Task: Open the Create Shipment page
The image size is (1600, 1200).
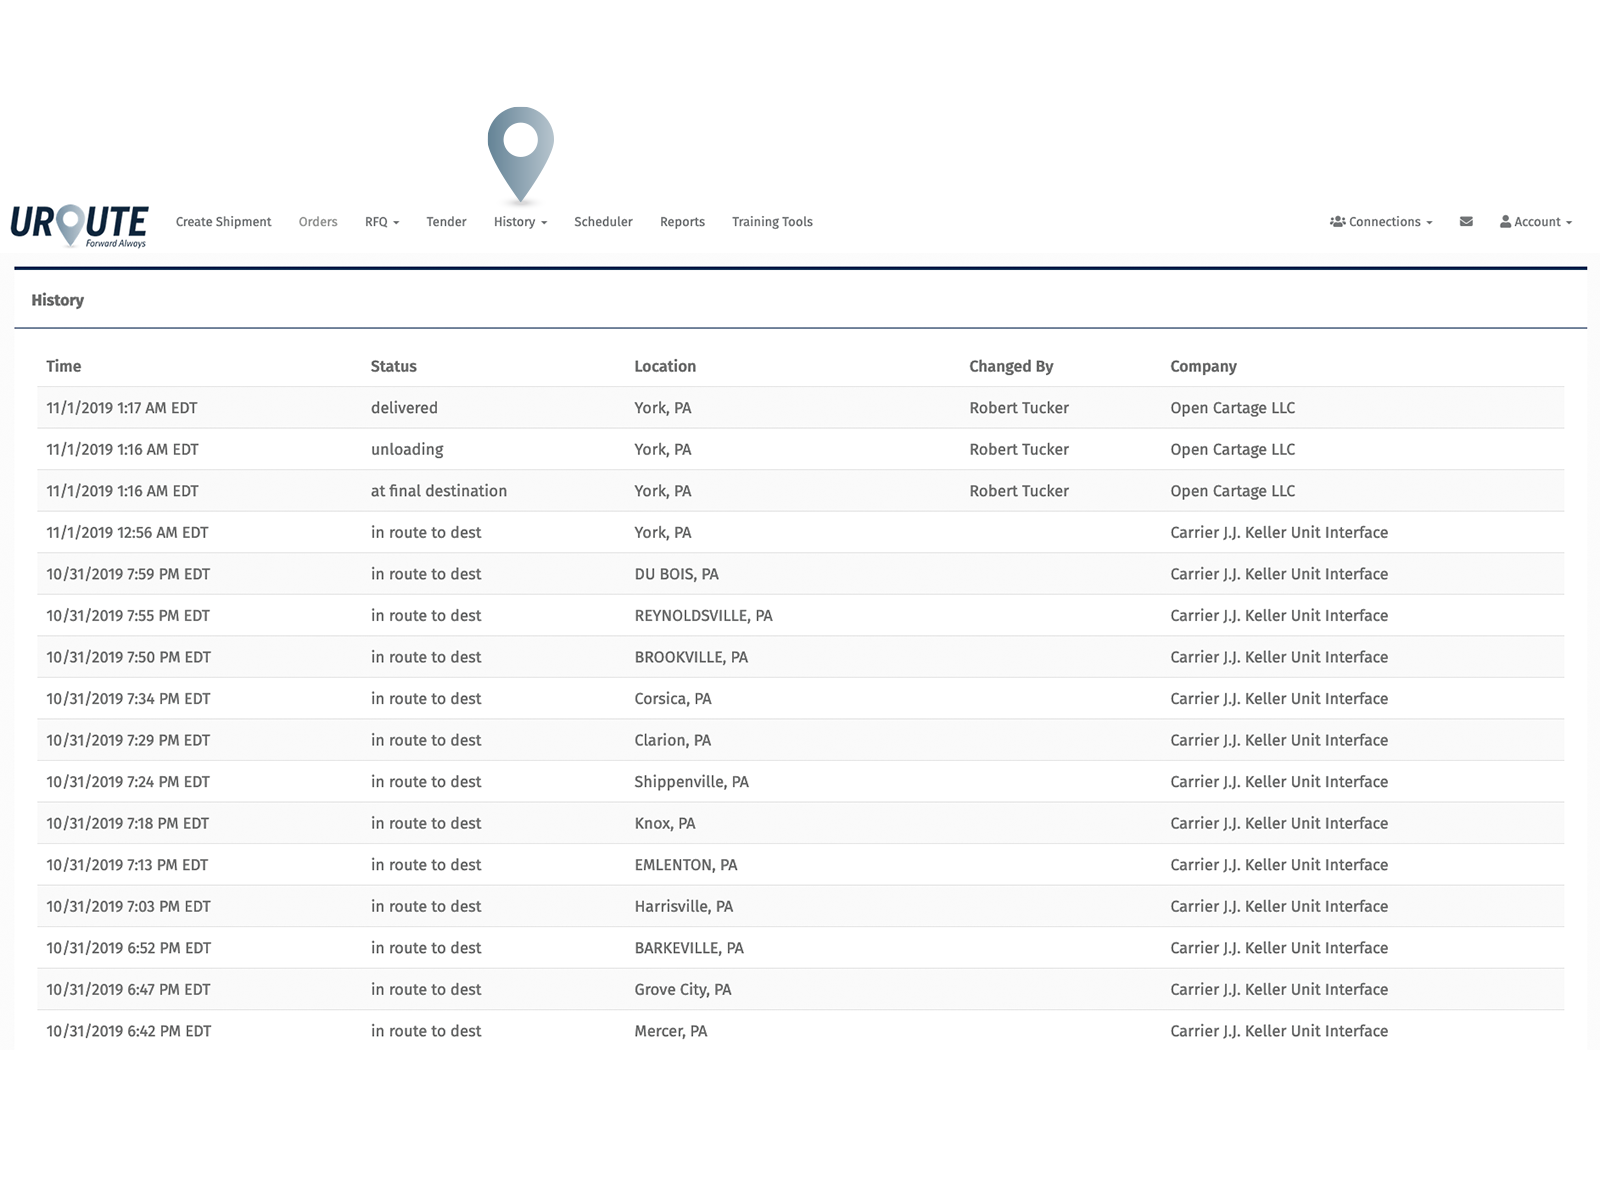Action: tap(223, 222)
